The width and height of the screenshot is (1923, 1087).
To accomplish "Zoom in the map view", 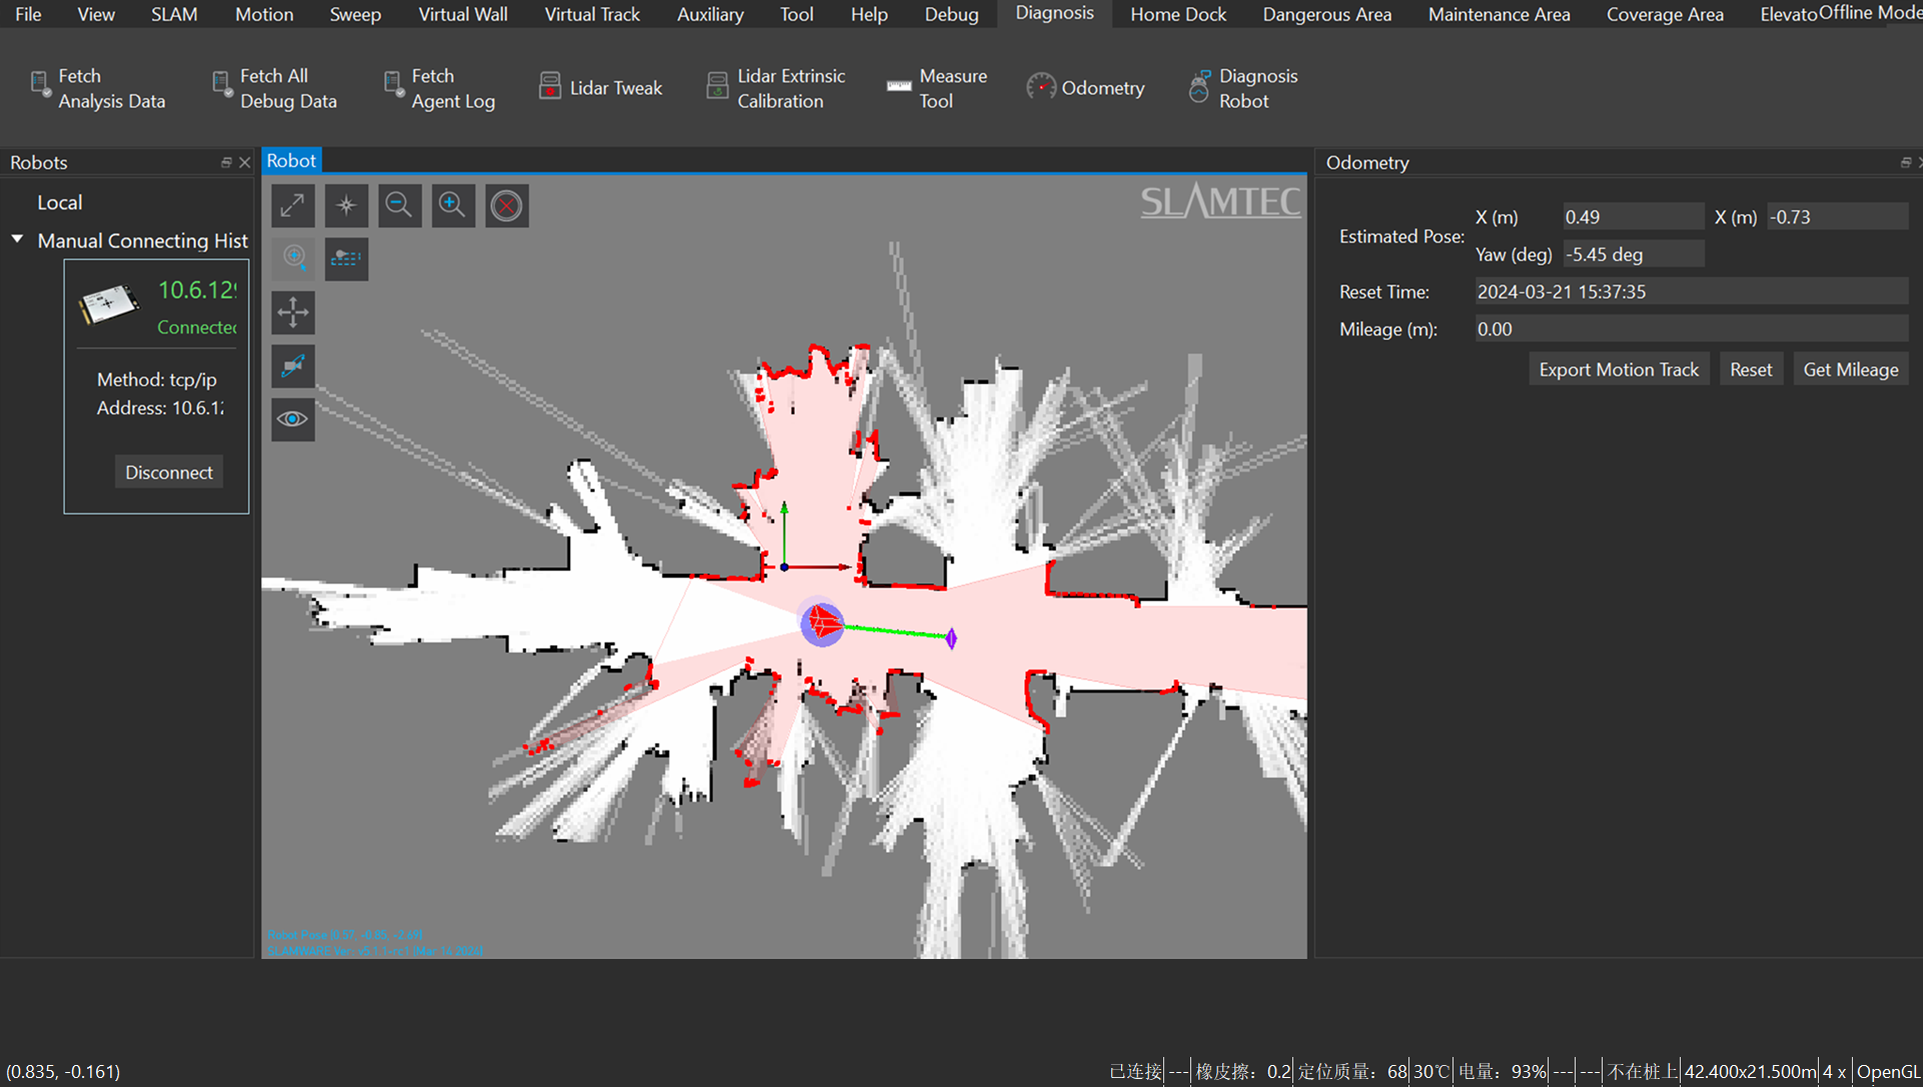I will tap(453, 206).
